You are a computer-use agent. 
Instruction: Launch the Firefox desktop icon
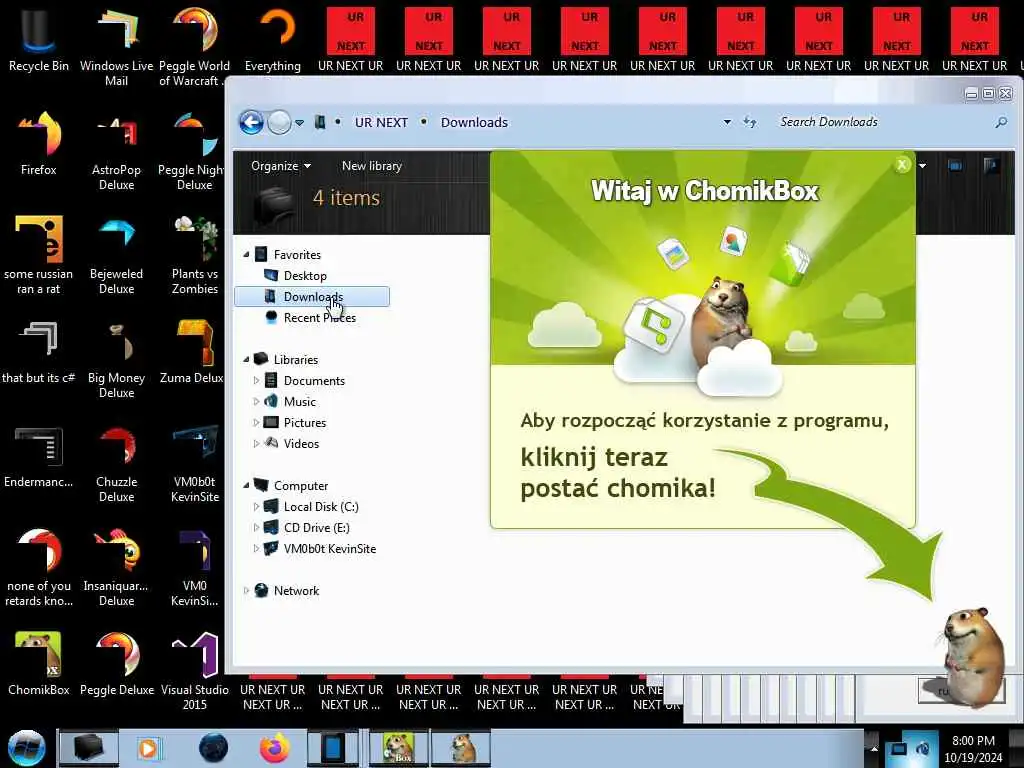(39, 144)
